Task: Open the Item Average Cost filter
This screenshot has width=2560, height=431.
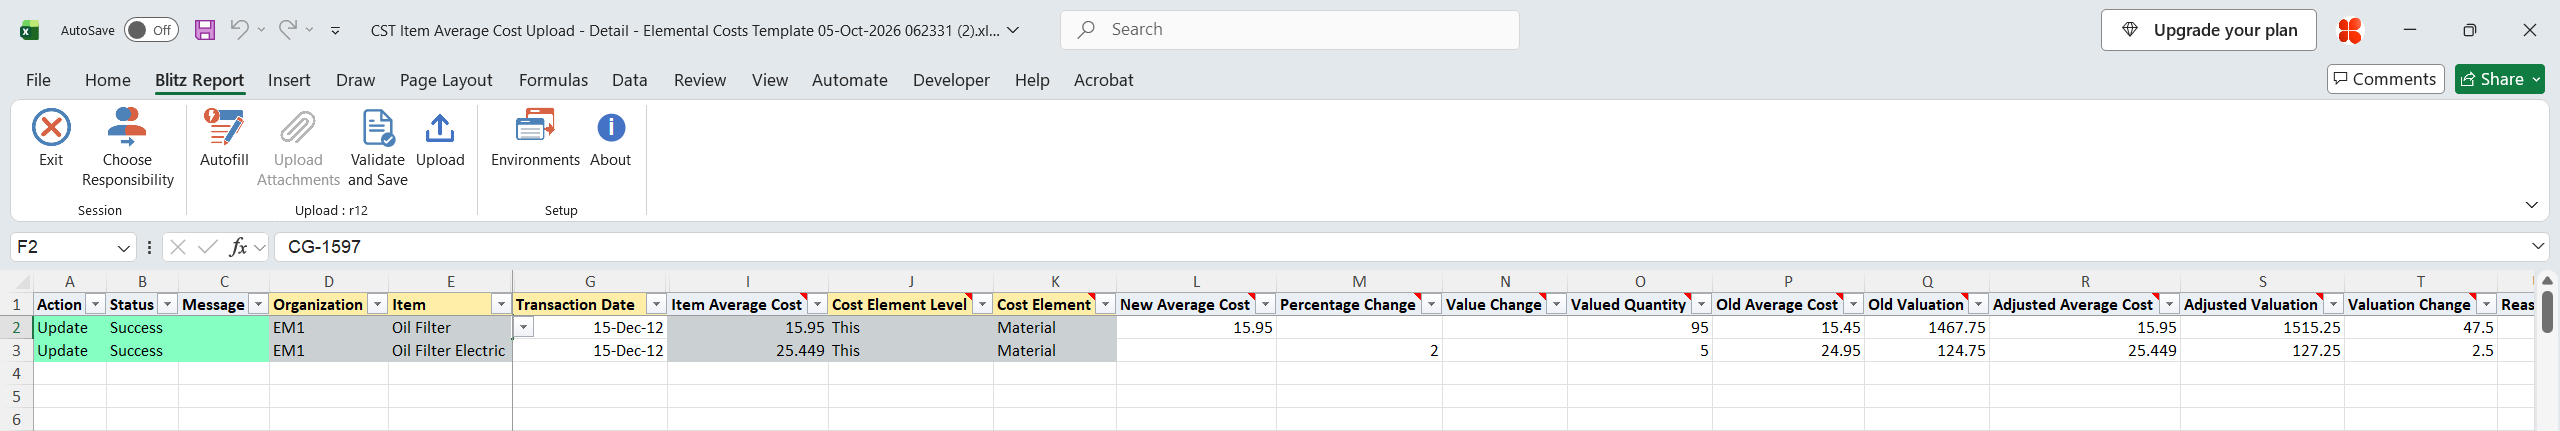Action: (817, 304)
